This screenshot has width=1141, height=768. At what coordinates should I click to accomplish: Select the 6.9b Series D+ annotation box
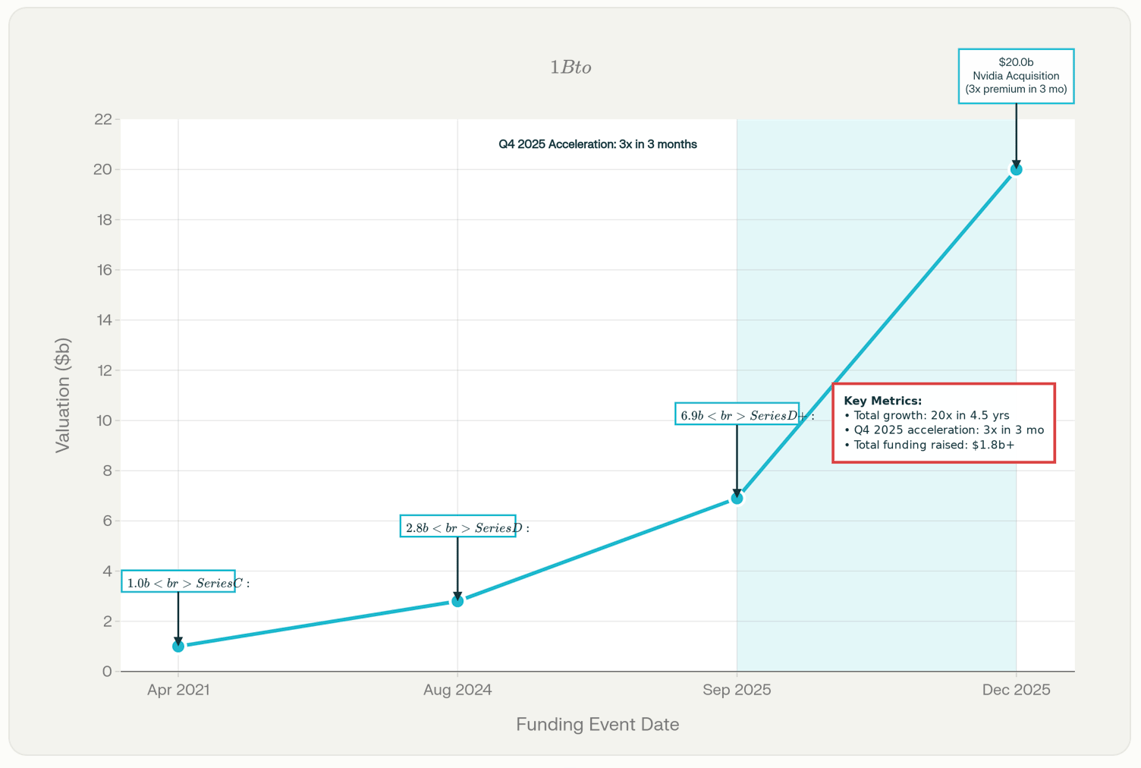click(737, 414)
